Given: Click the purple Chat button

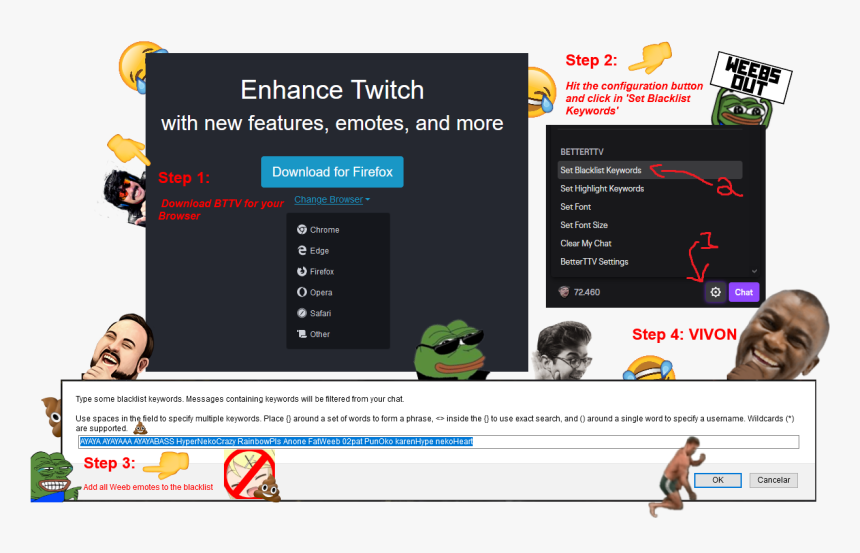Looking at the screenshot, I should tap(744, 292).
